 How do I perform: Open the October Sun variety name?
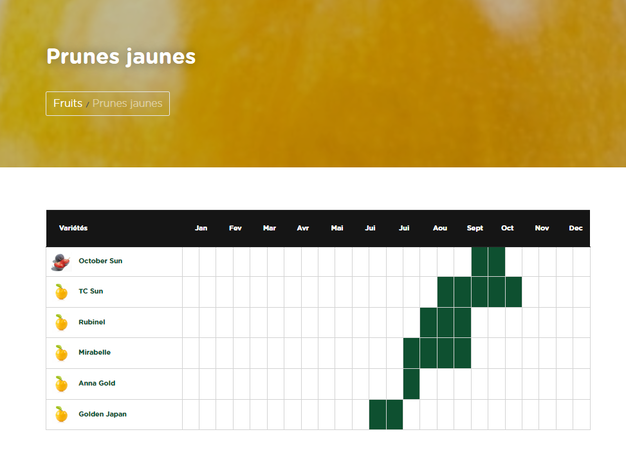pyautogui.click(x=100, y=261)
